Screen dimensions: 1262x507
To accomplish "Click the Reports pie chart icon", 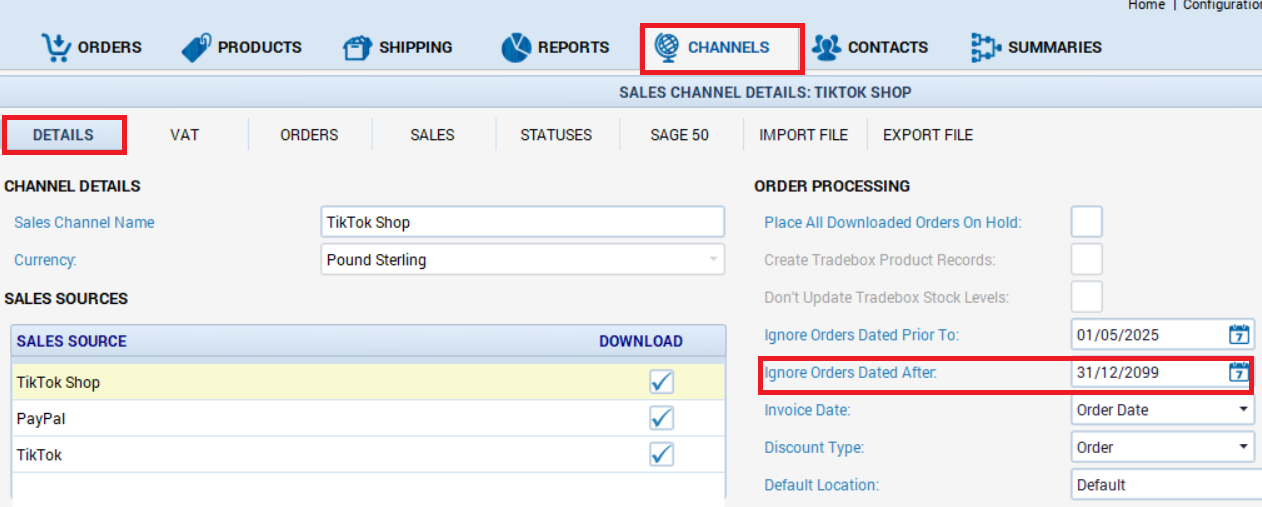I will 516,47.
